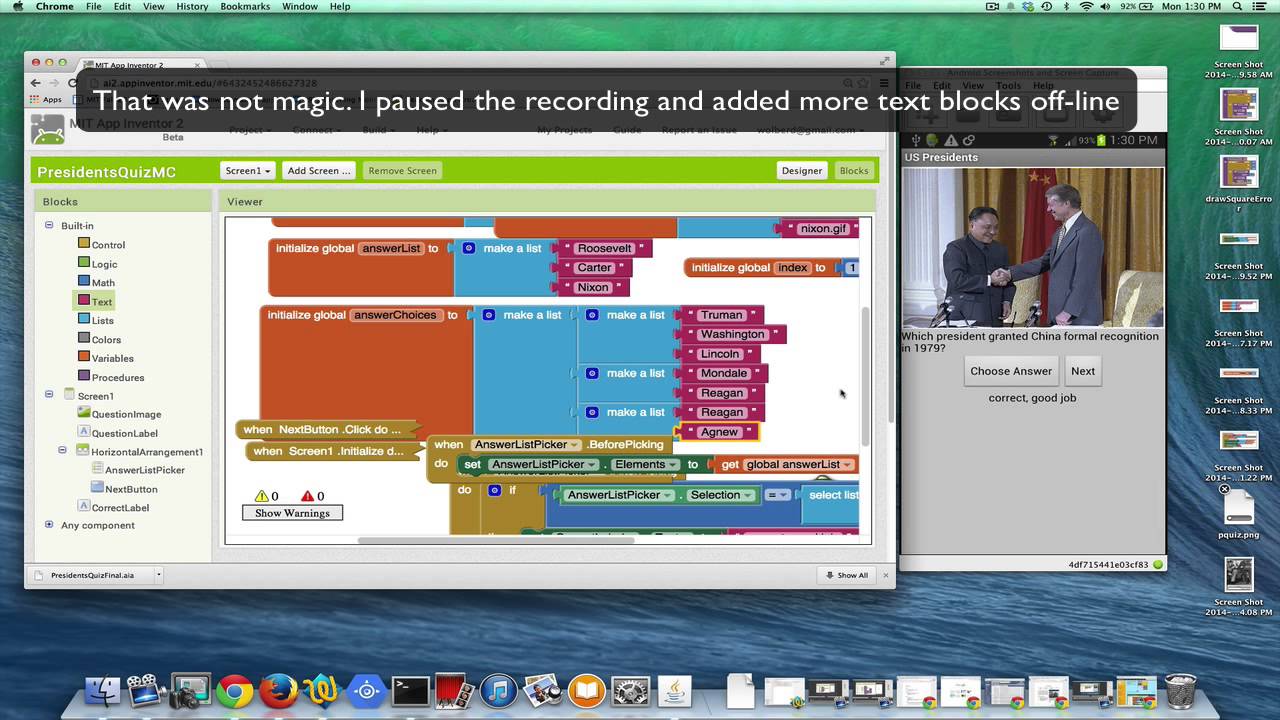Launch Google Chrome from the dock
Screen dimensions: 1280x720
(235, 691)
